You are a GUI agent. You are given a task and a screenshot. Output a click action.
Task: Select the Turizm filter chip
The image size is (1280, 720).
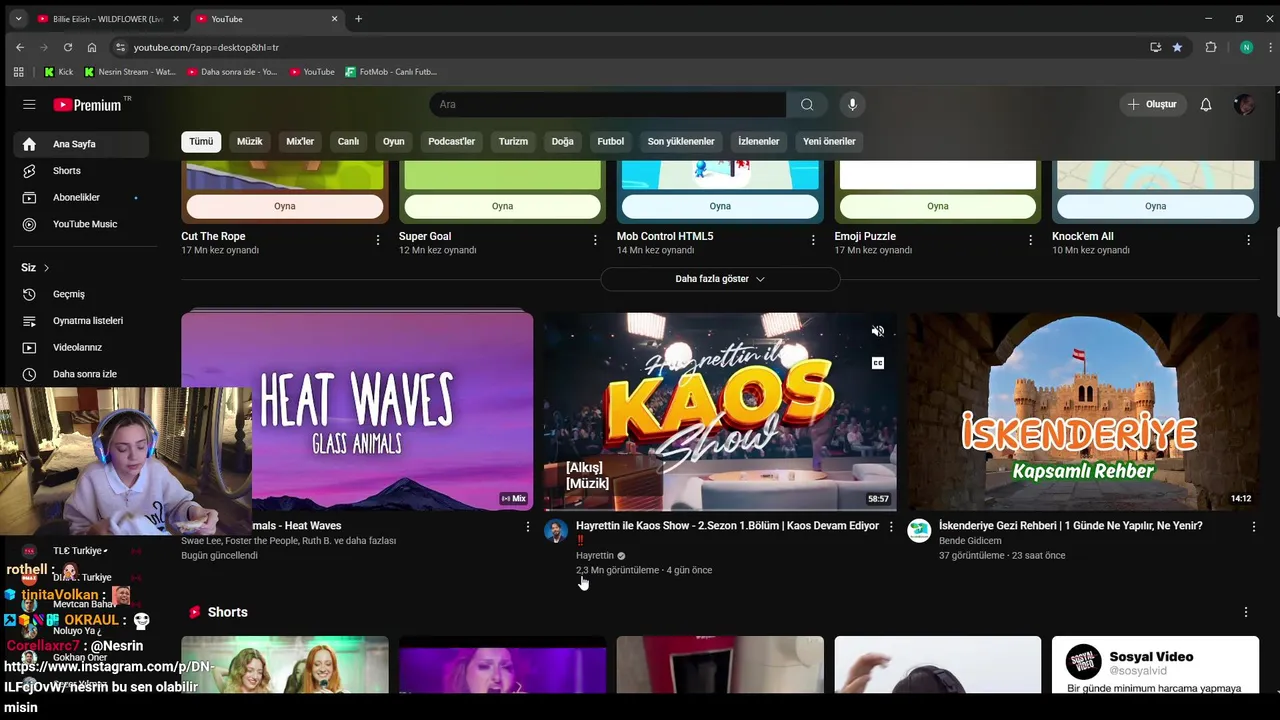(513, 142)
